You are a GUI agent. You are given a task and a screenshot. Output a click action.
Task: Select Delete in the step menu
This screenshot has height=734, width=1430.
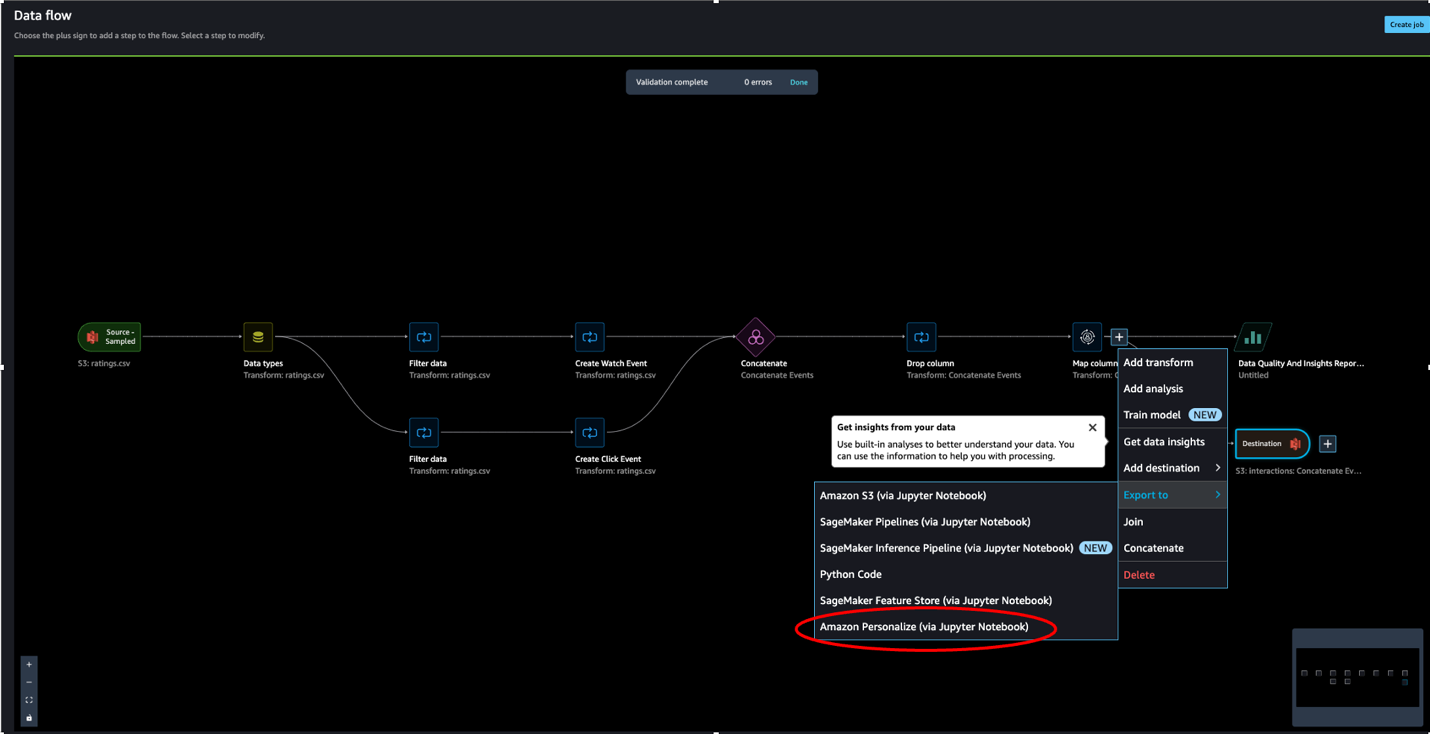(x=1172, y=575)
